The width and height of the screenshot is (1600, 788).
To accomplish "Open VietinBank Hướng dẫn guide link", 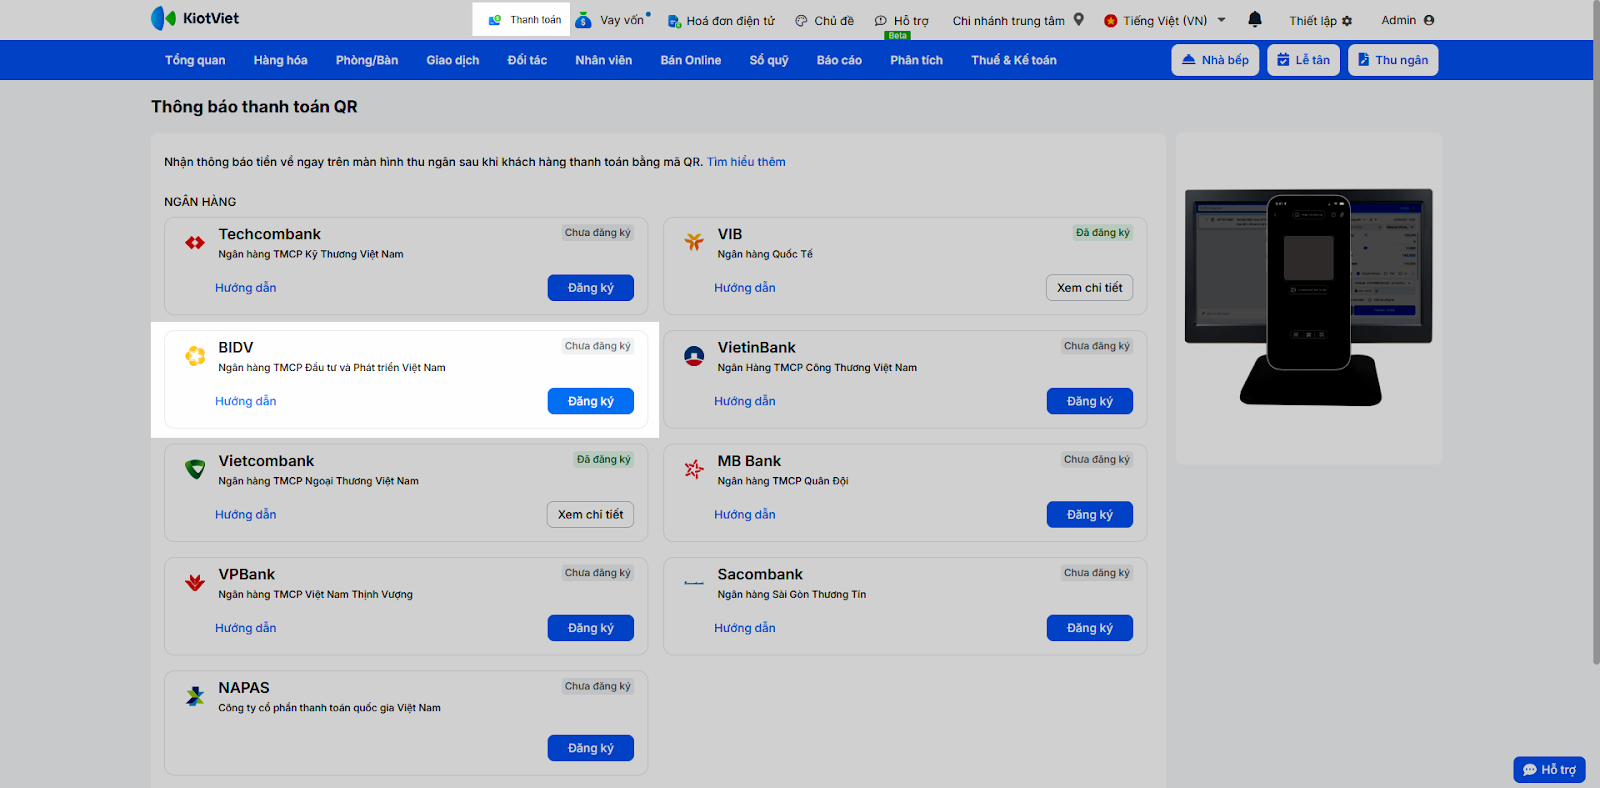I will click(x=745, y=401).
